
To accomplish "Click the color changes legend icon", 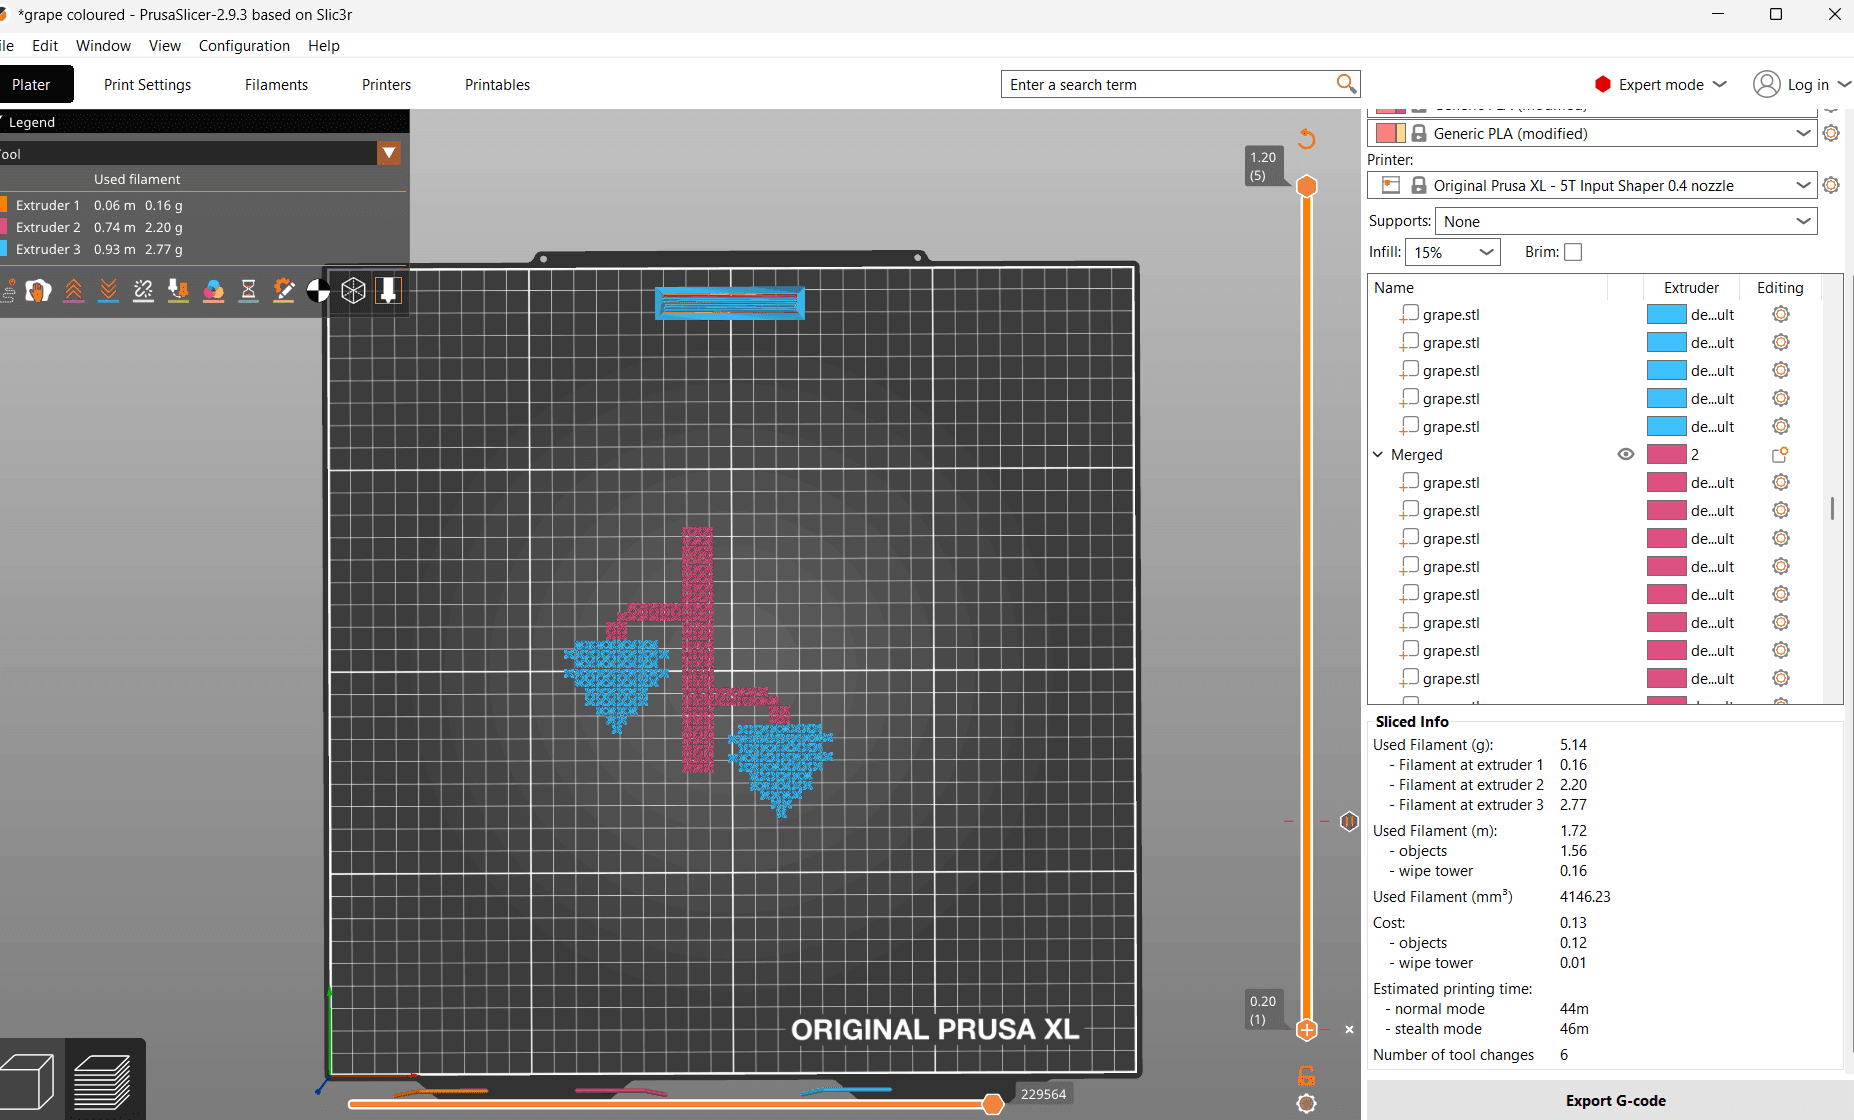I will [214, 290].
